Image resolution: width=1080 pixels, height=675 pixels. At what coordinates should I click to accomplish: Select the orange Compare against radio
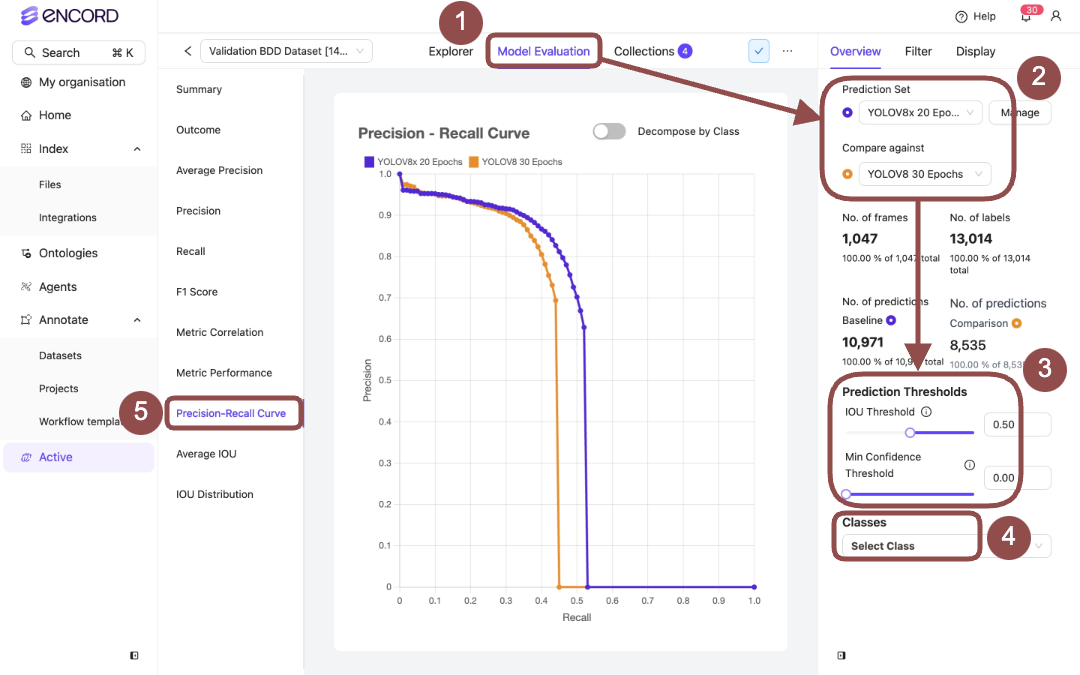tap(847, 174)
